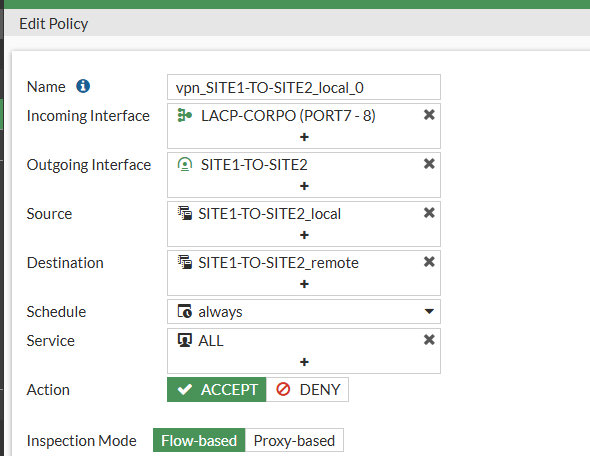The image size is (590, 456).
Task: Select Flow-based inspection mode
Action: (x=199, y=440)
